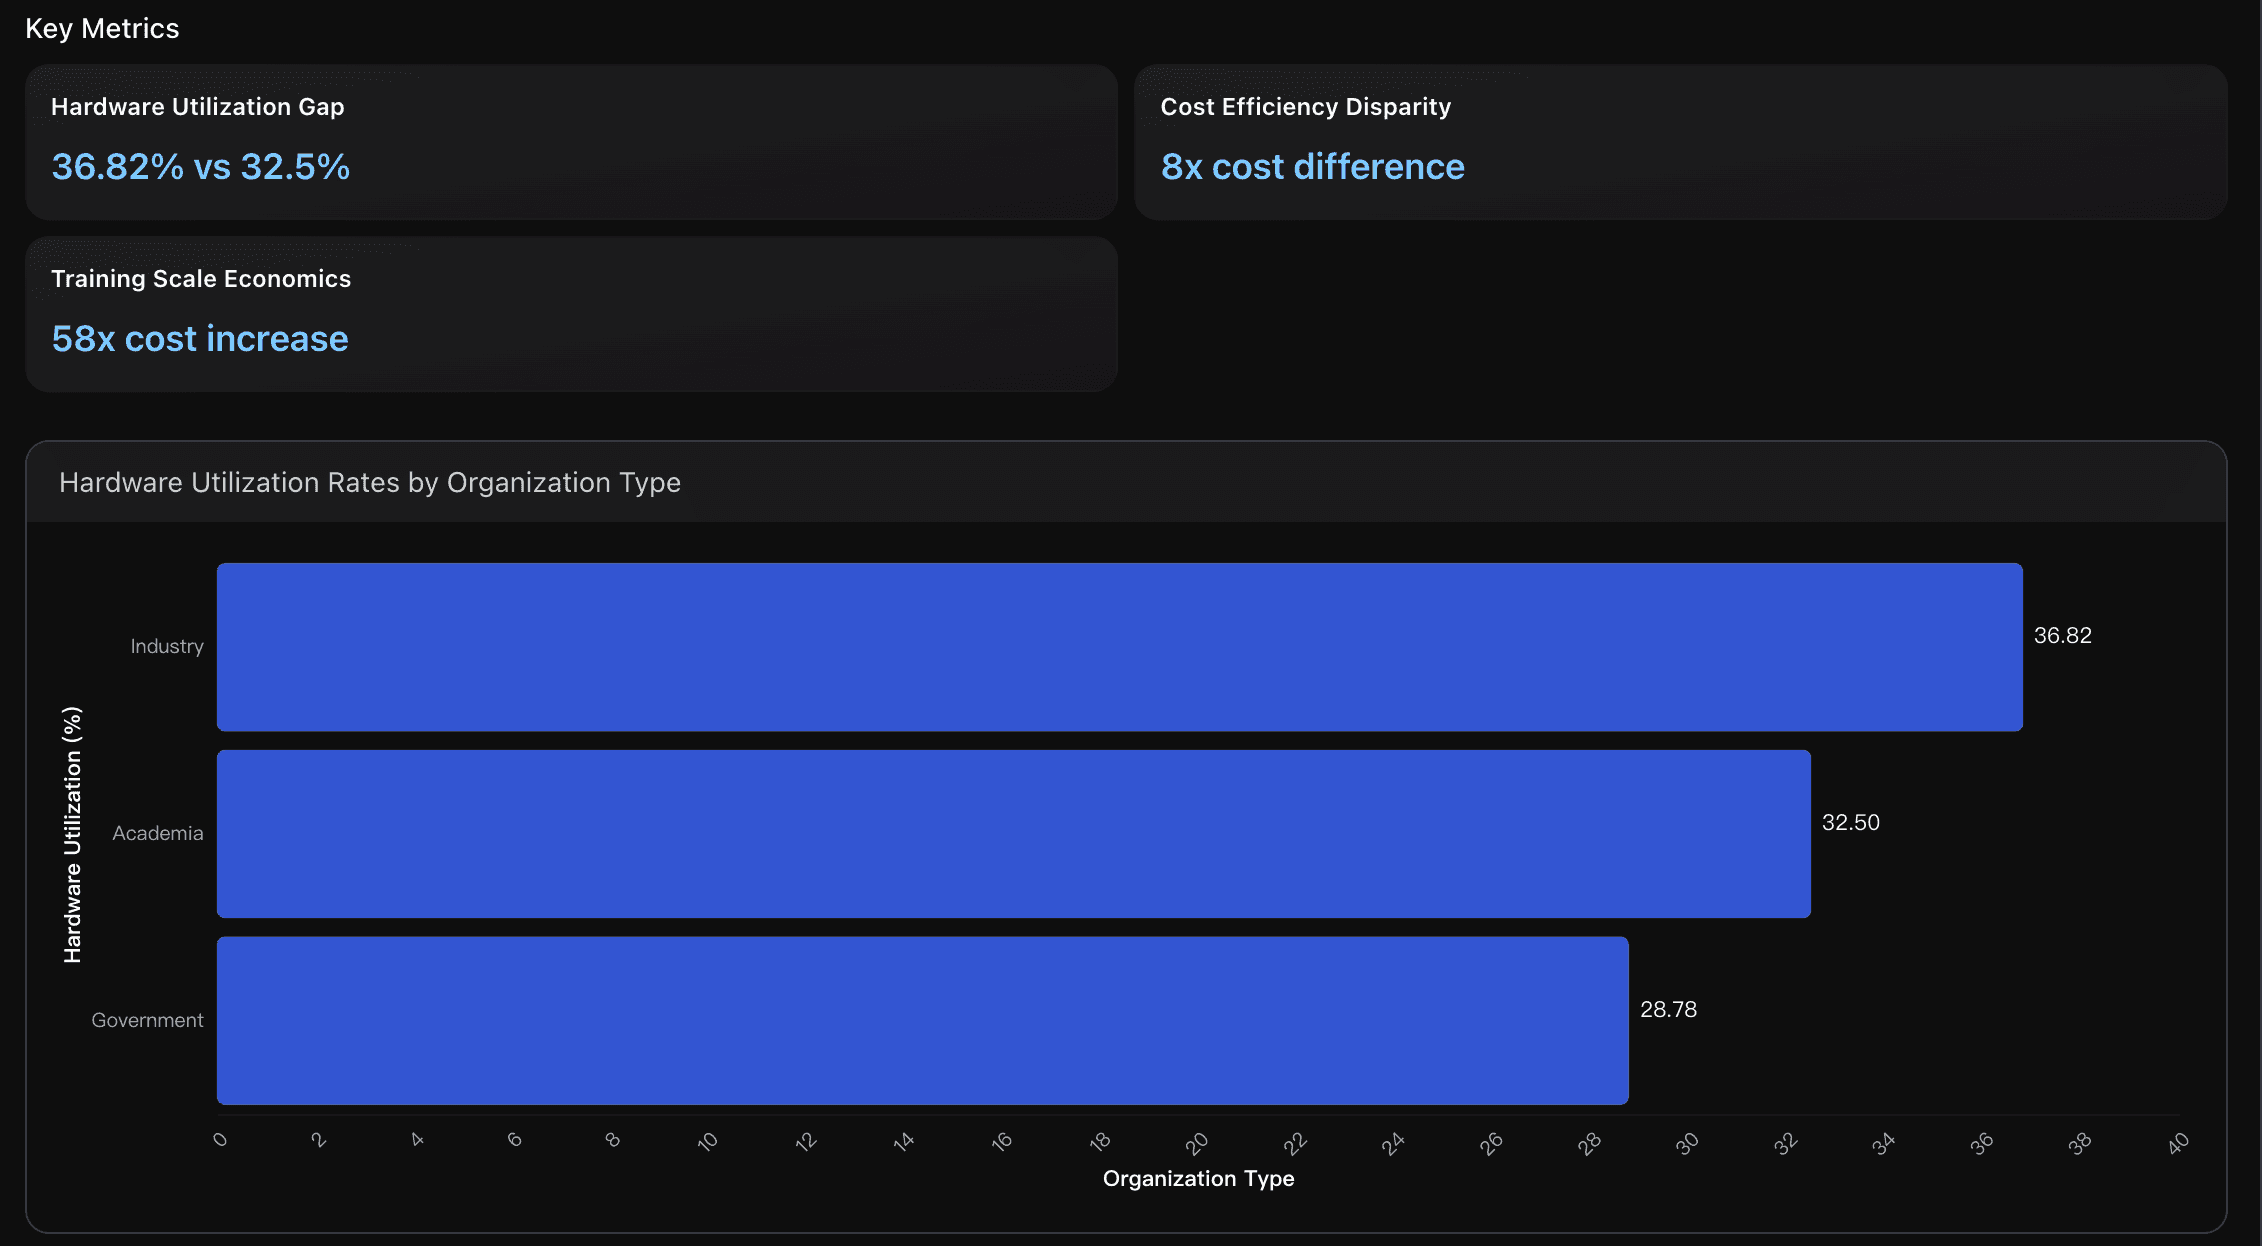Click the 40 tick mark on the axis
Image resolution: width=2262 pixels, height=1246 pixels.
2176,1140
